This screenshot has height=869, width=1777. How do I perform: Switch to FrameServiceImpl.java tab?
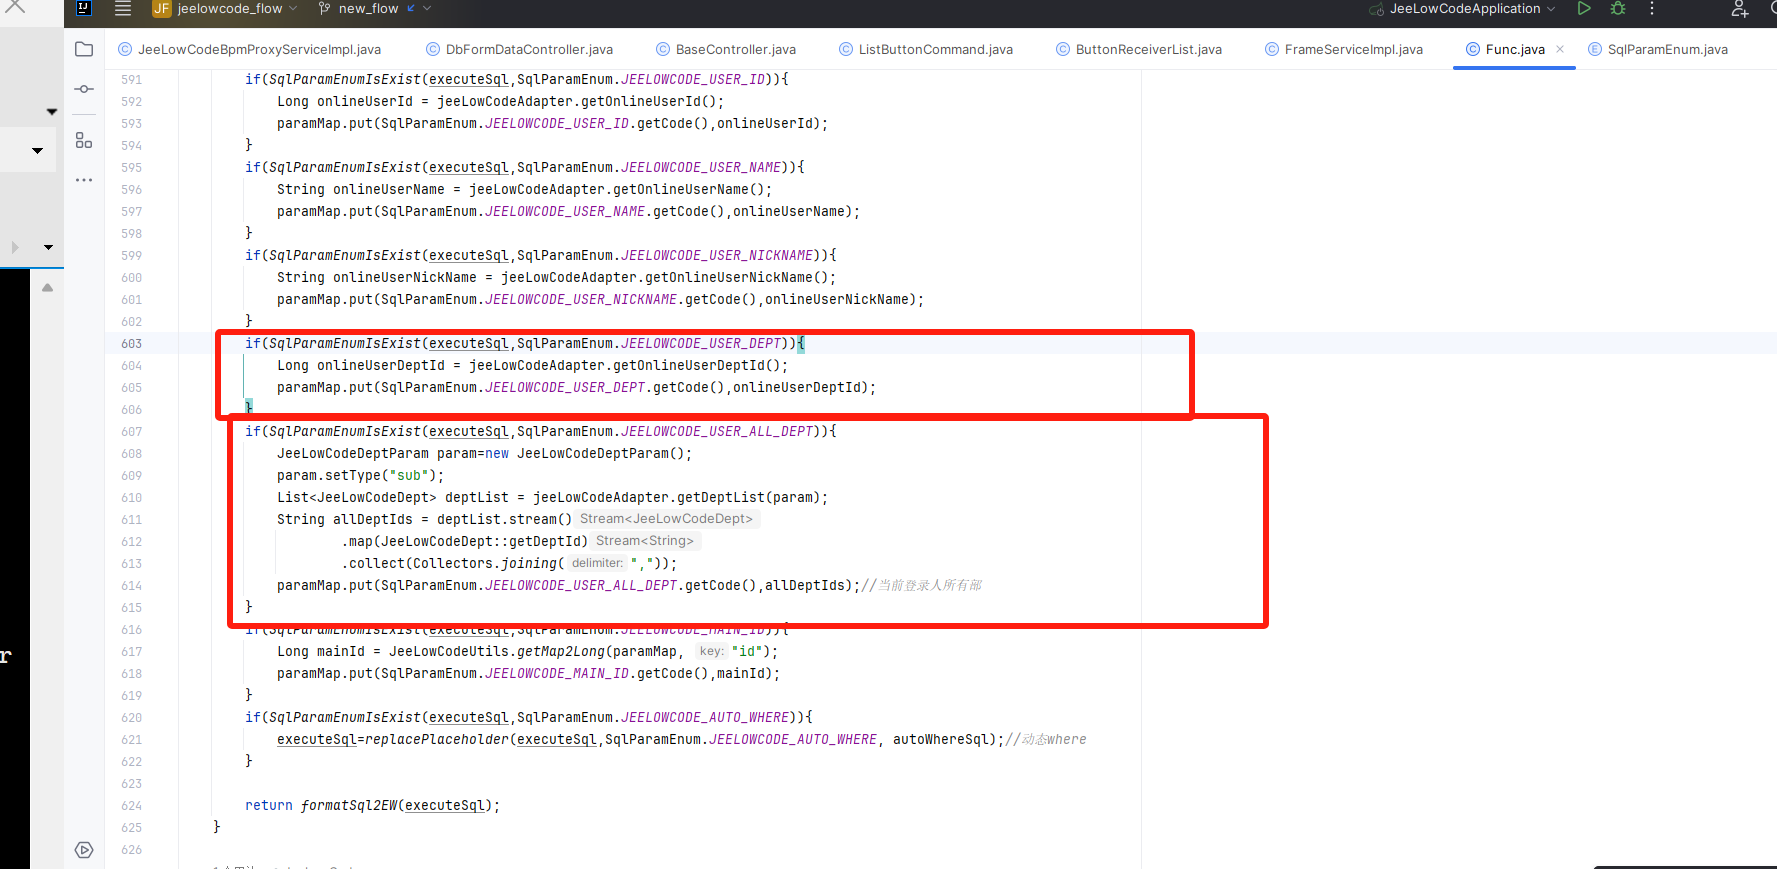click(x=1344, y=49)
